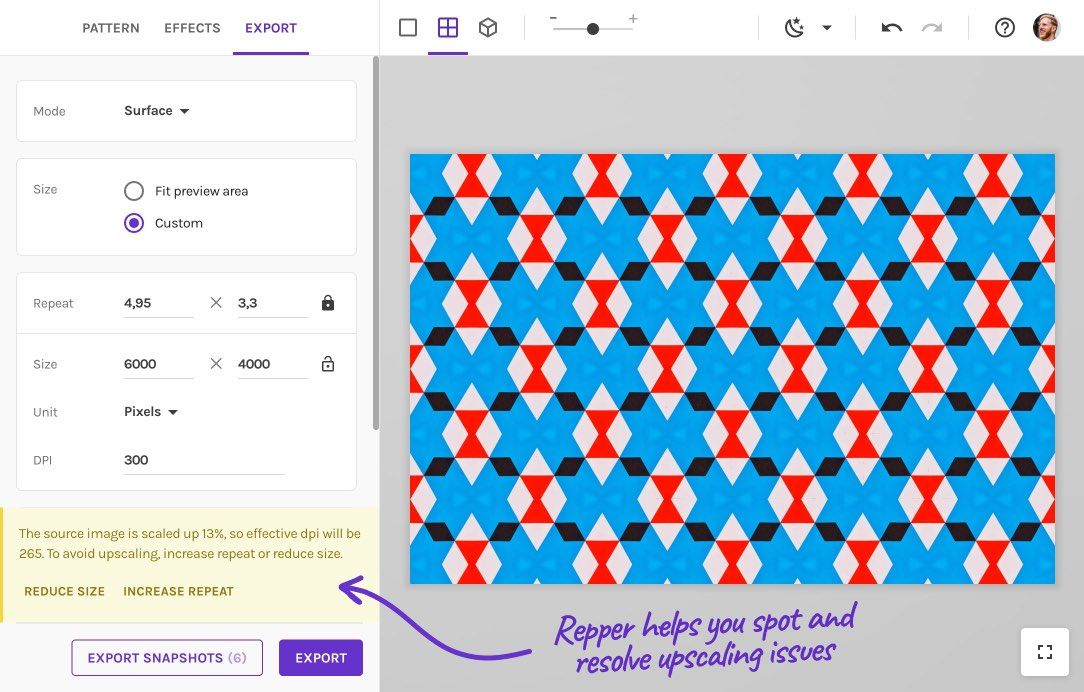
Task: Toggle the dark mode moon icon
Action: 794,28
